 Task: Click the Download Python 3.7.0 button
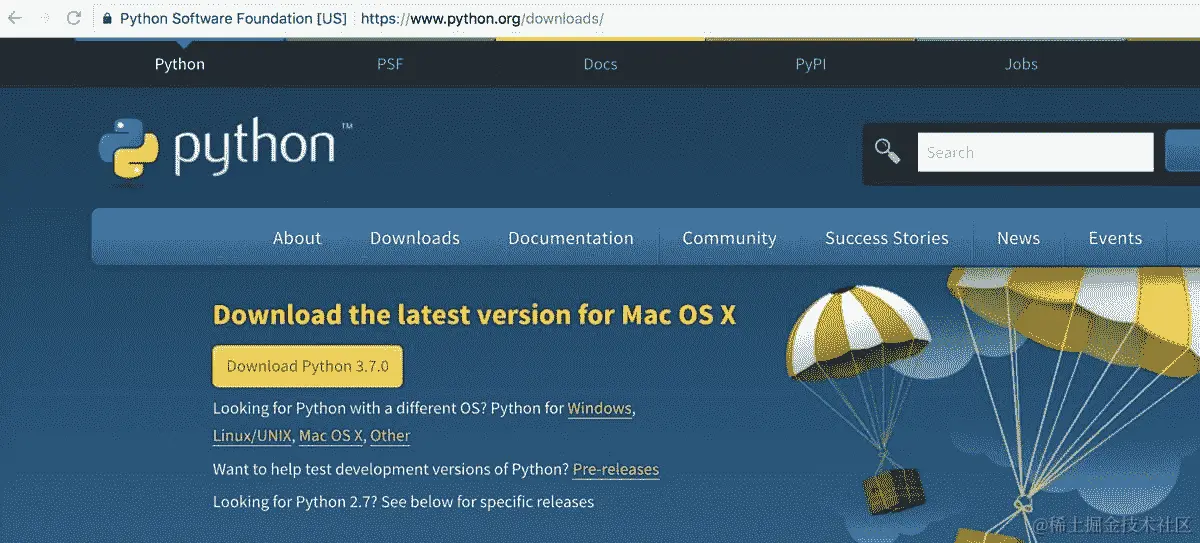[308, 366]
